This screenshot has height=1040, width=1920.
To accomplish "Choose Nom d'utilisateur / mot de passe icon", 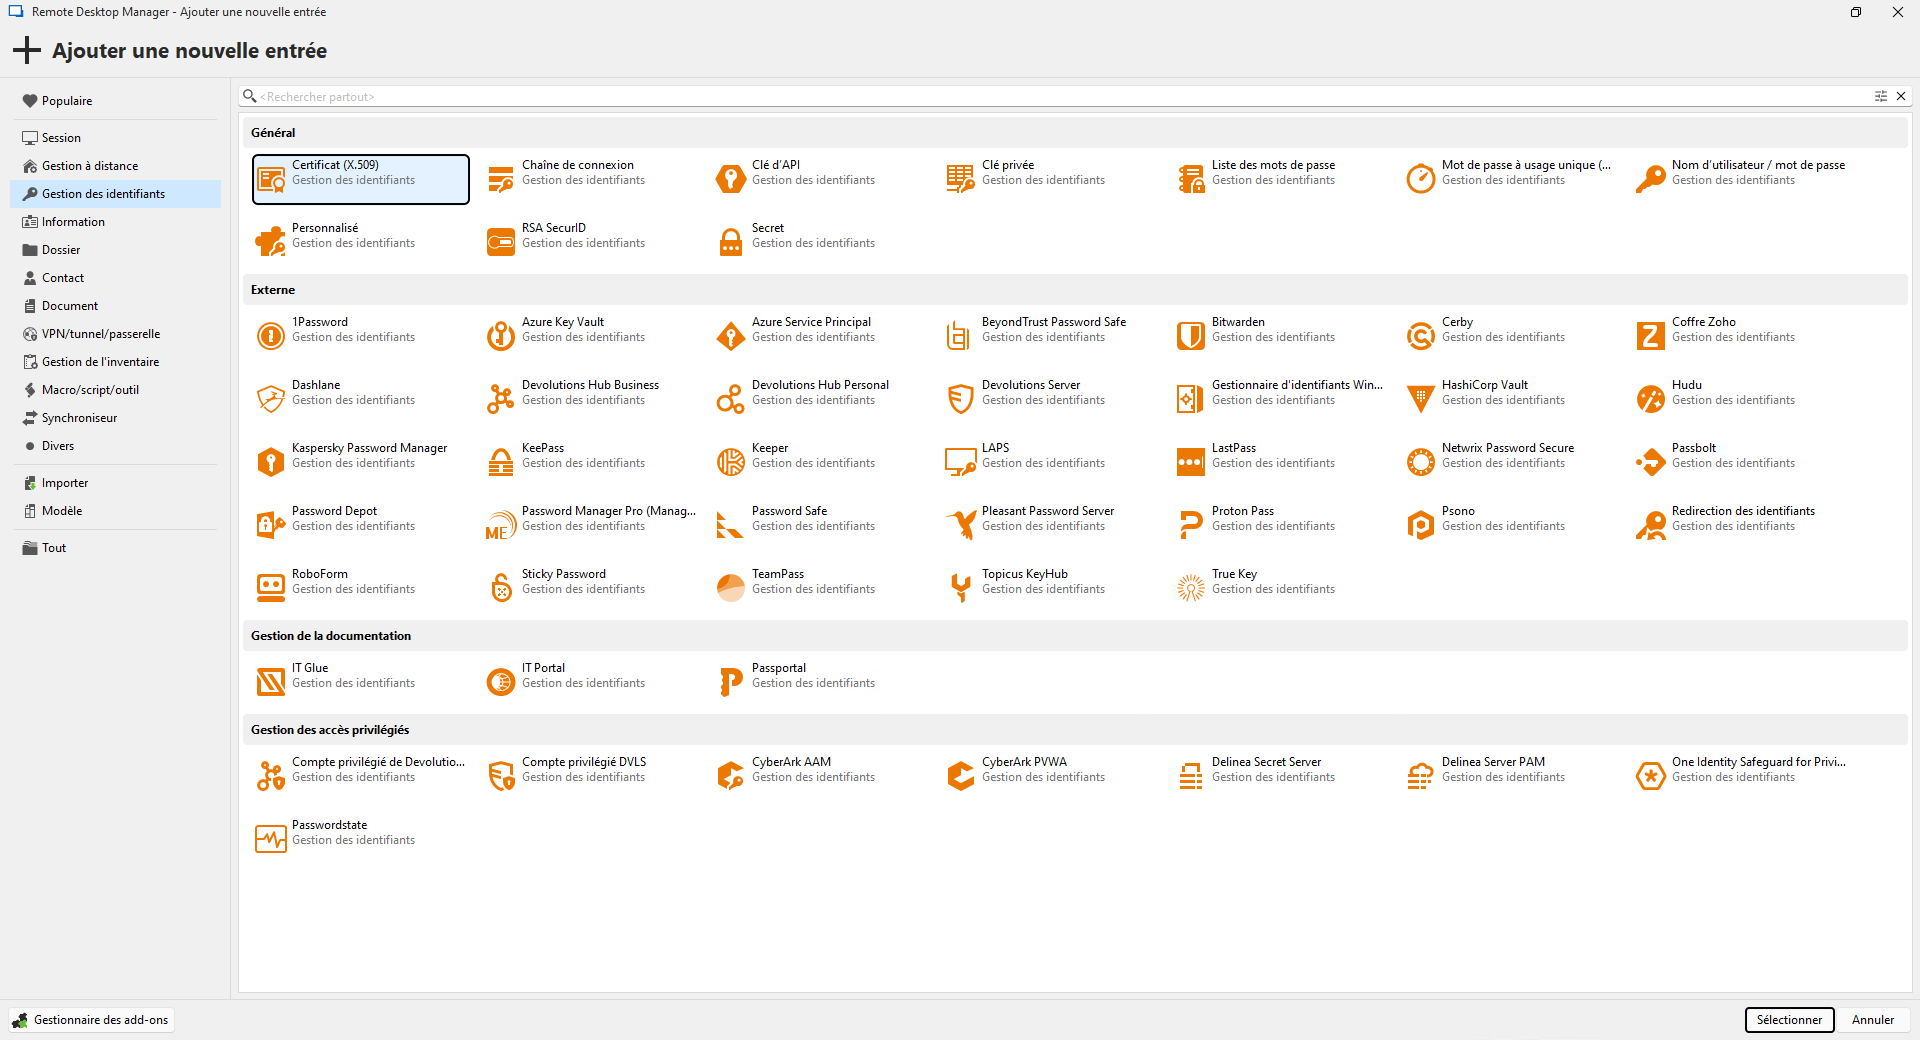I will pyautogui.click(x=1651, y=179).
